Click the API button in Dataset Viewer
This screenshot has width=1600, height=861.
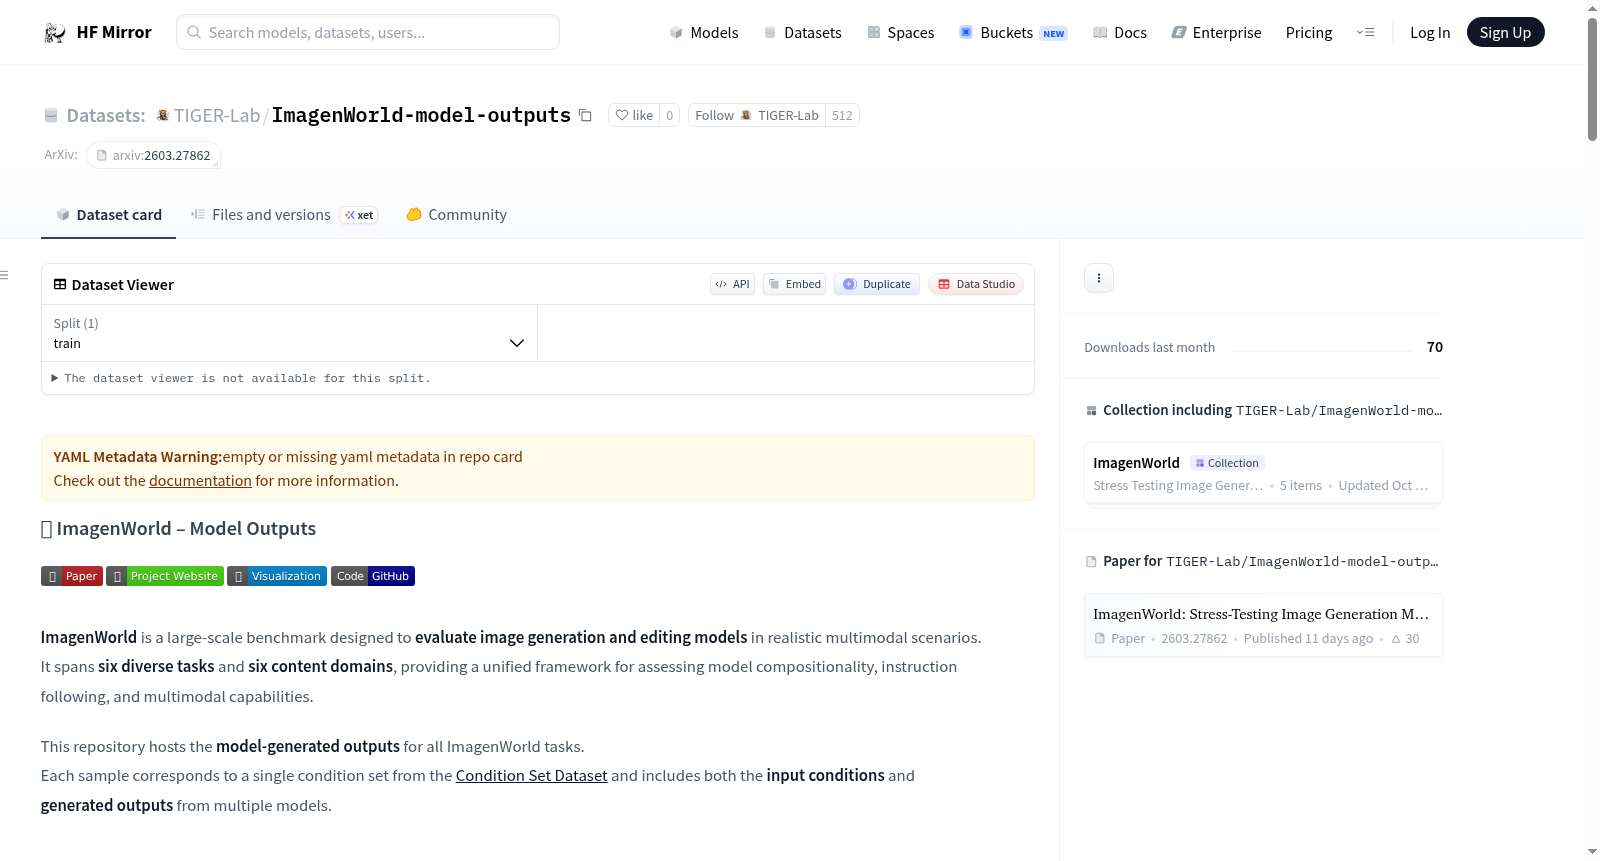pyautogui.click(x=732, y=284)
